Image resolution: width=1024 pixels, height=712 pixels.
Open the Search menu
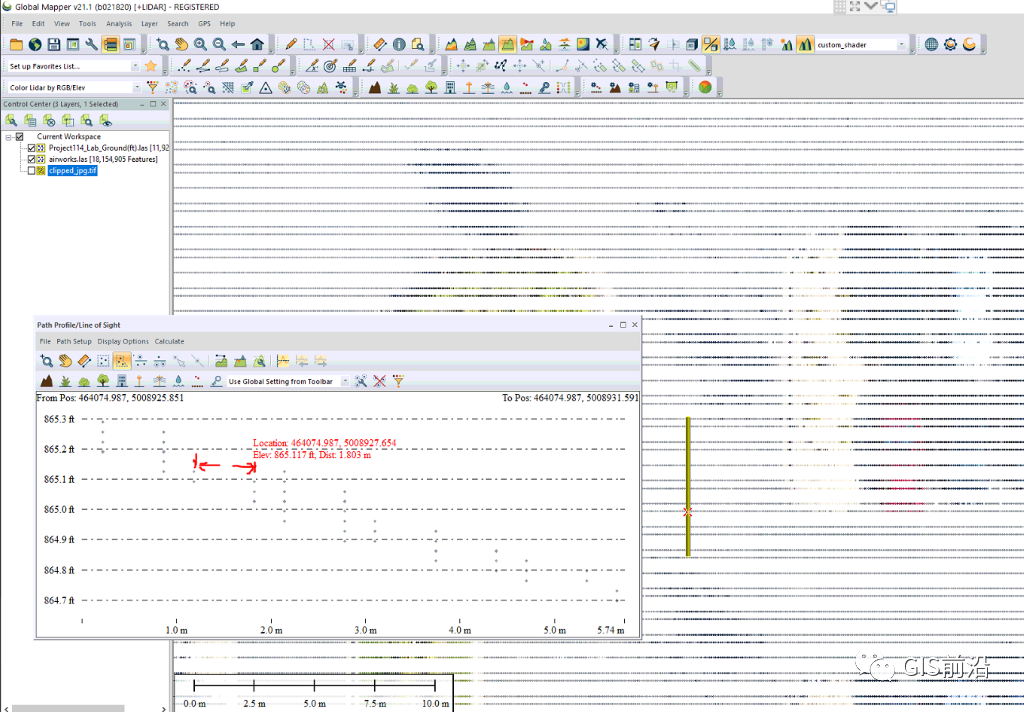click(x=178, y=24)
